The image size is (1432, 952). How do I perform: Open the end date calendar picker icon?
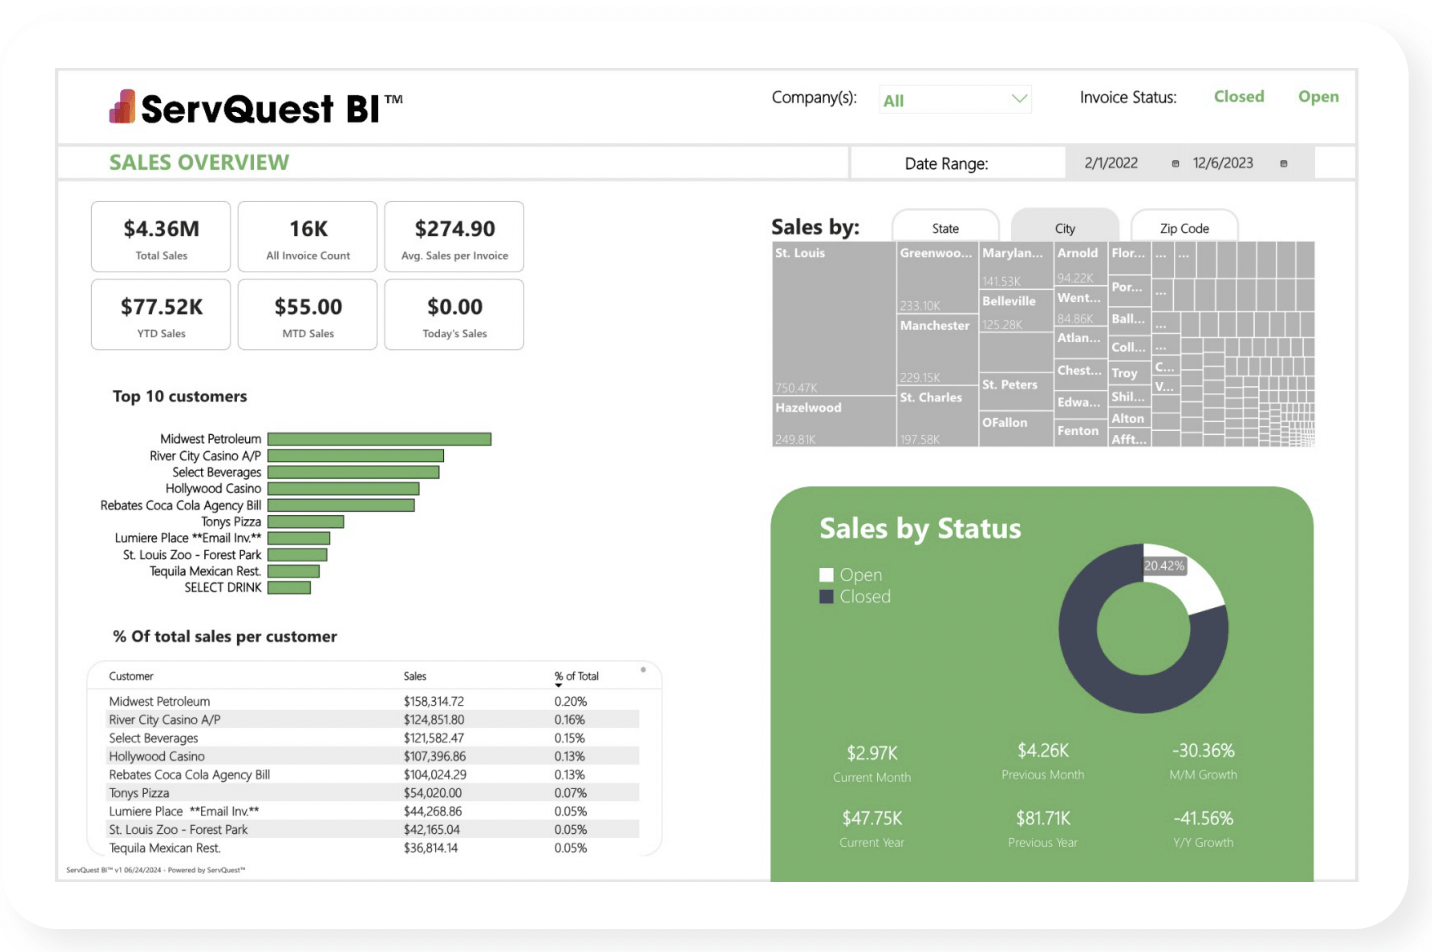(x=1283, y=164)
